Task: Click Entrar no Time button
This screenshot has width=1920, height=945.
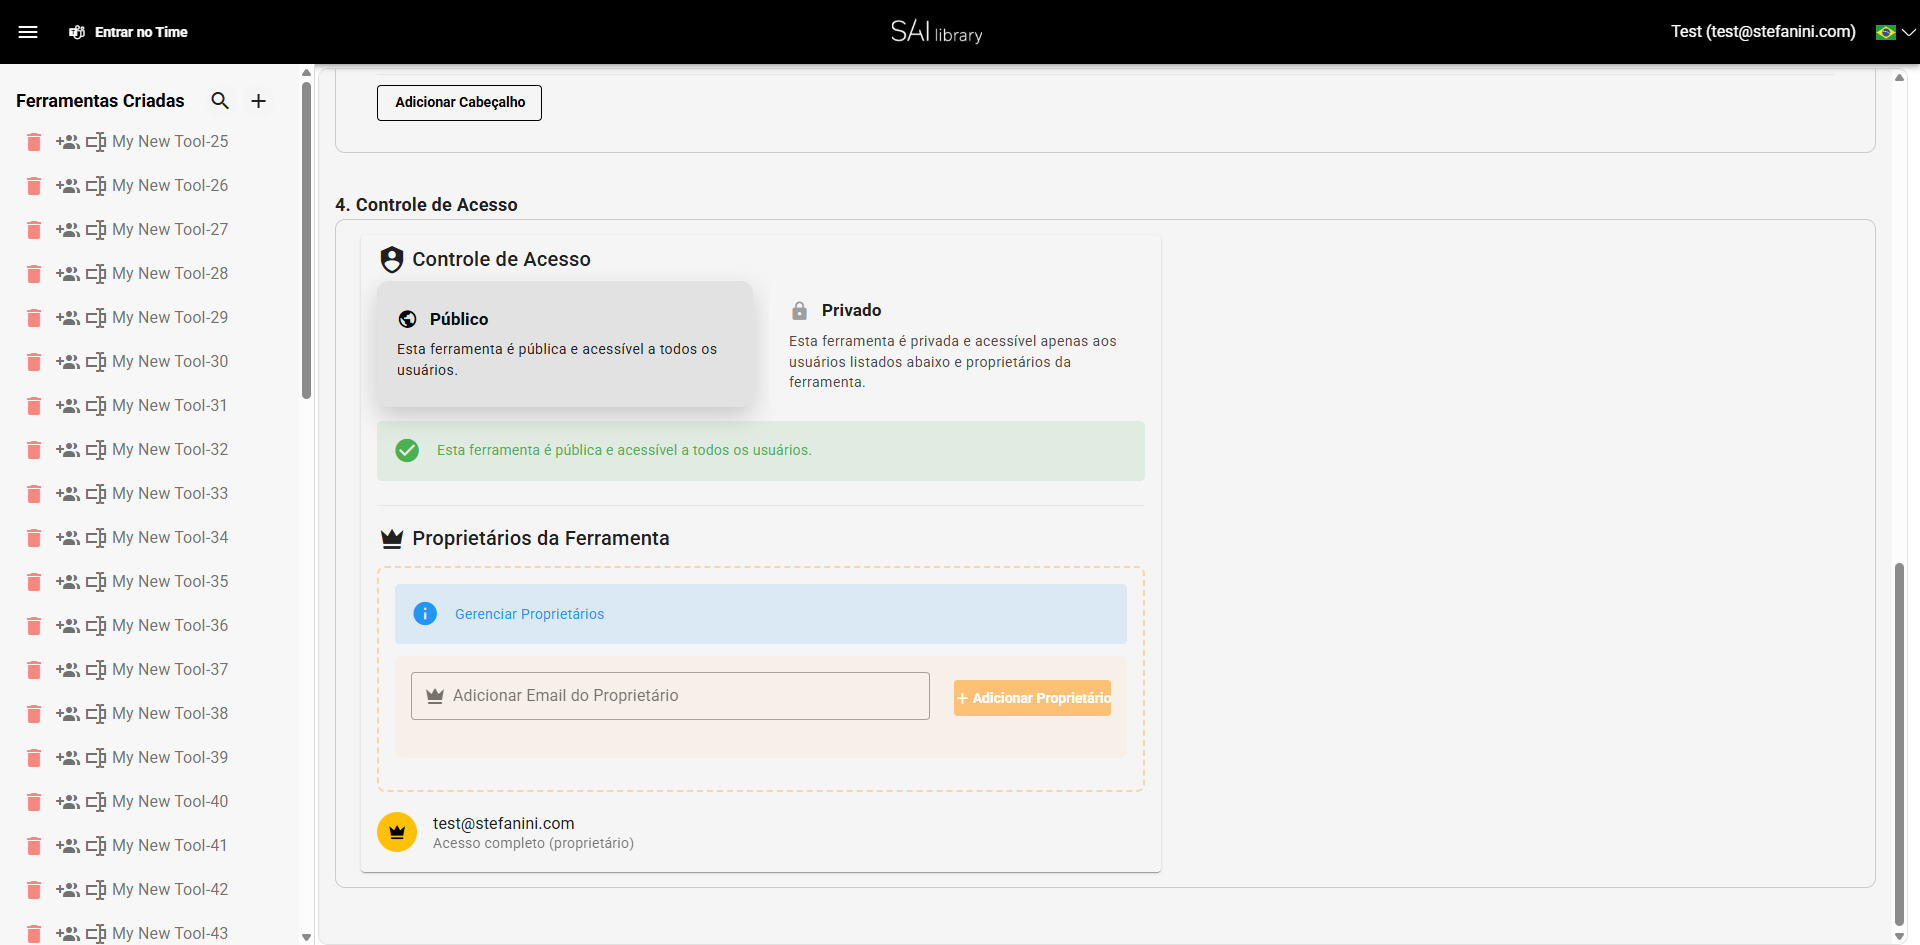Action: pyautogui.click(x=129, y=32)
